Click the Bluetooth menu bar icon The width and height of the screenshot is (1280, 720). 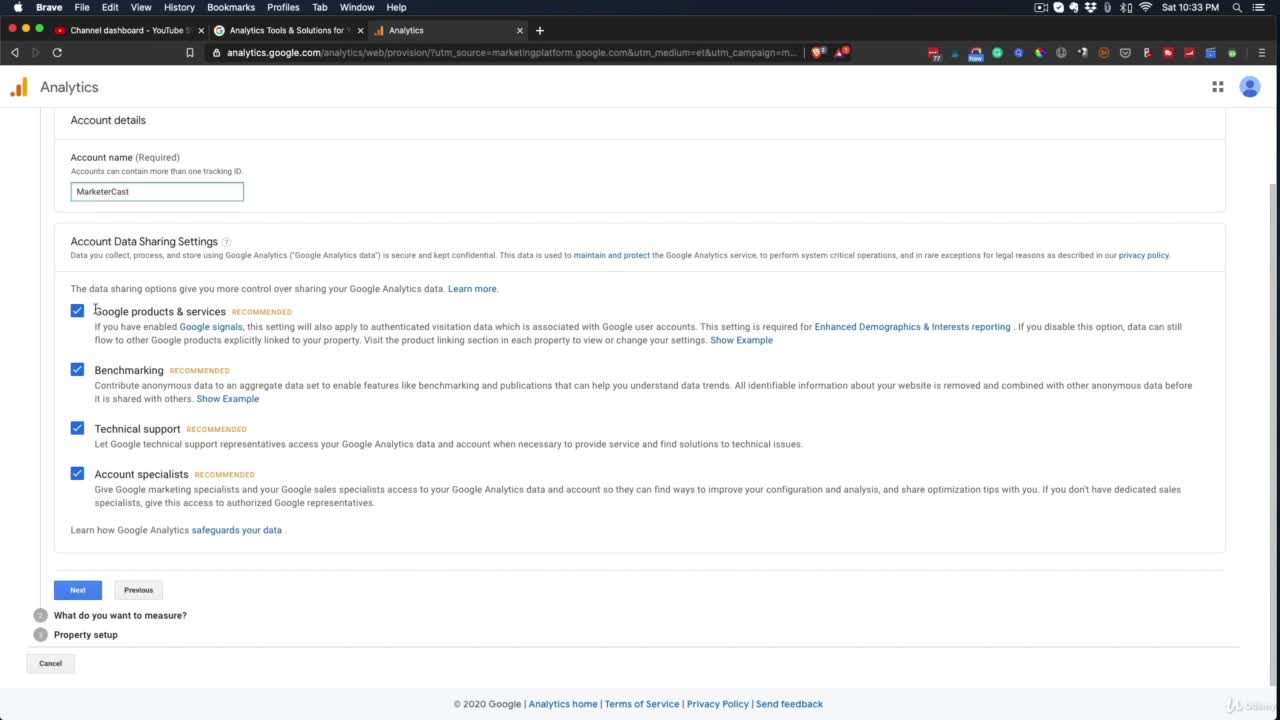tap(1126, 7)
